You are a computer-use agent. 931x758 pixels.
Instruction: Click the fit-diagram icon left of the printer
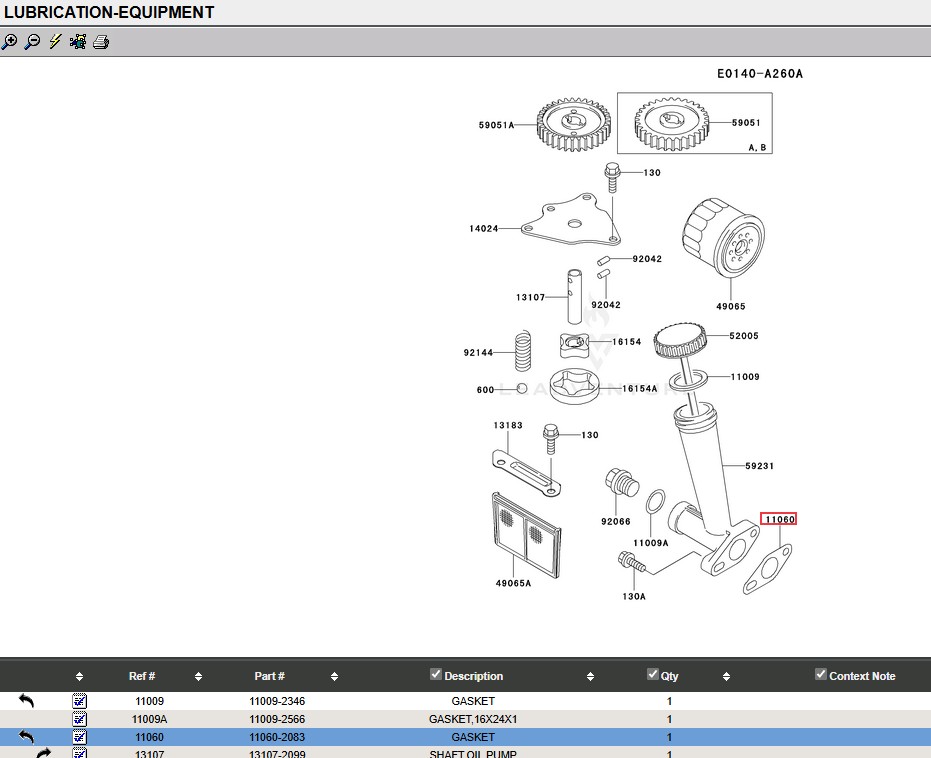coord(78,42)
